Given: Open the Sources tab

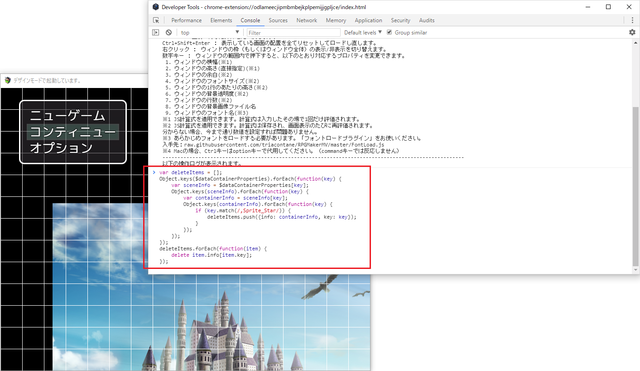Looking at the screenshot, I should (x=278, y=20).
